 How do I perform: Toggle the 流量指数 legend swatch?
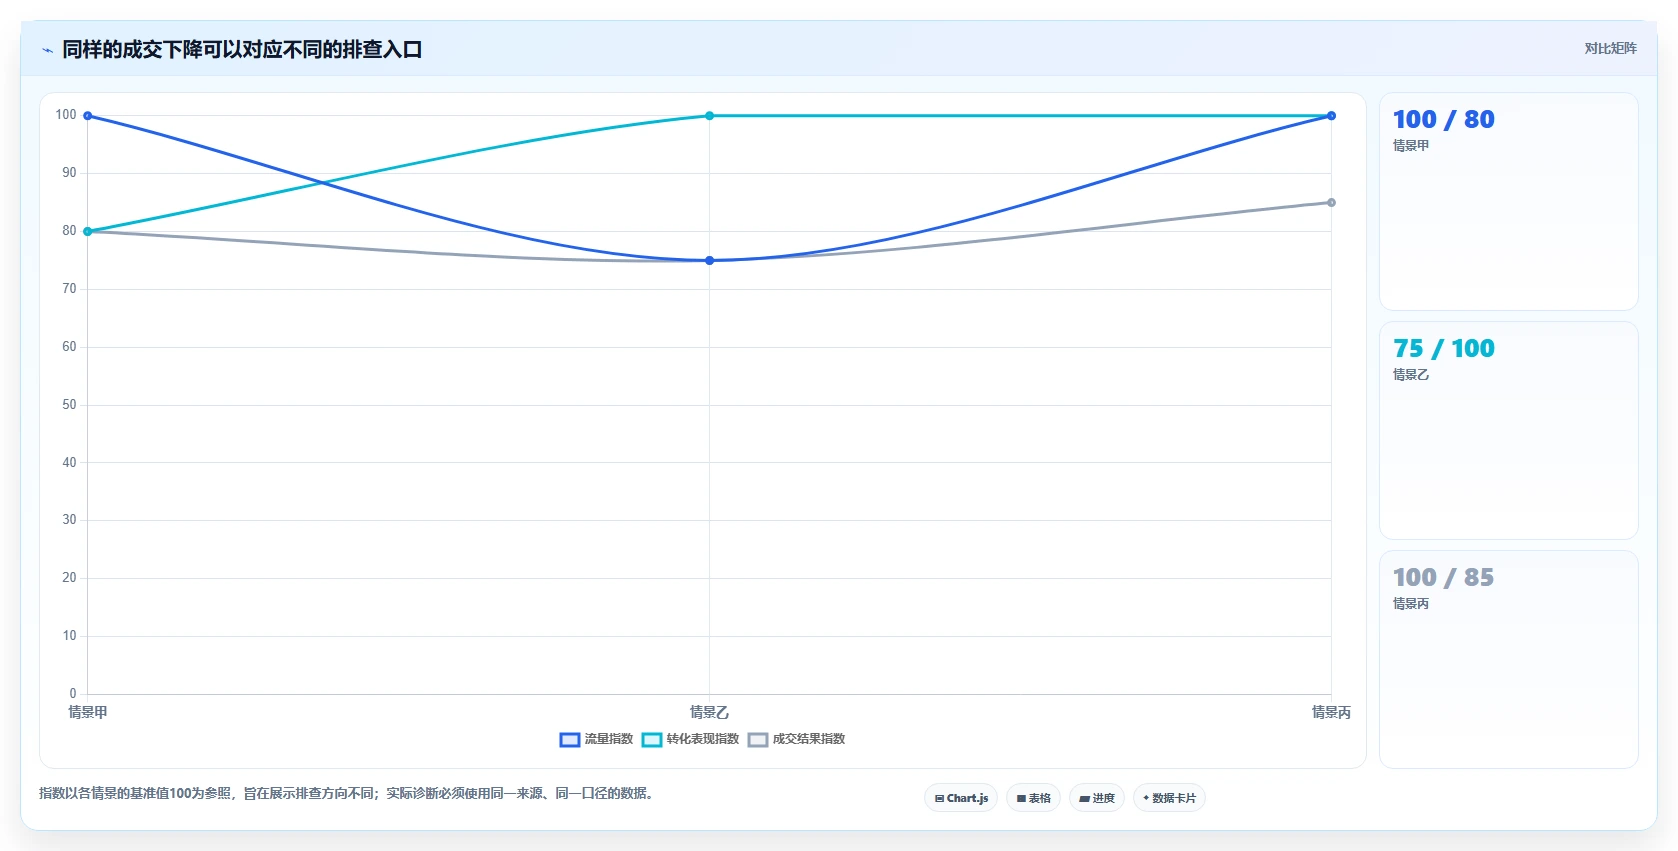coord(570,740)
